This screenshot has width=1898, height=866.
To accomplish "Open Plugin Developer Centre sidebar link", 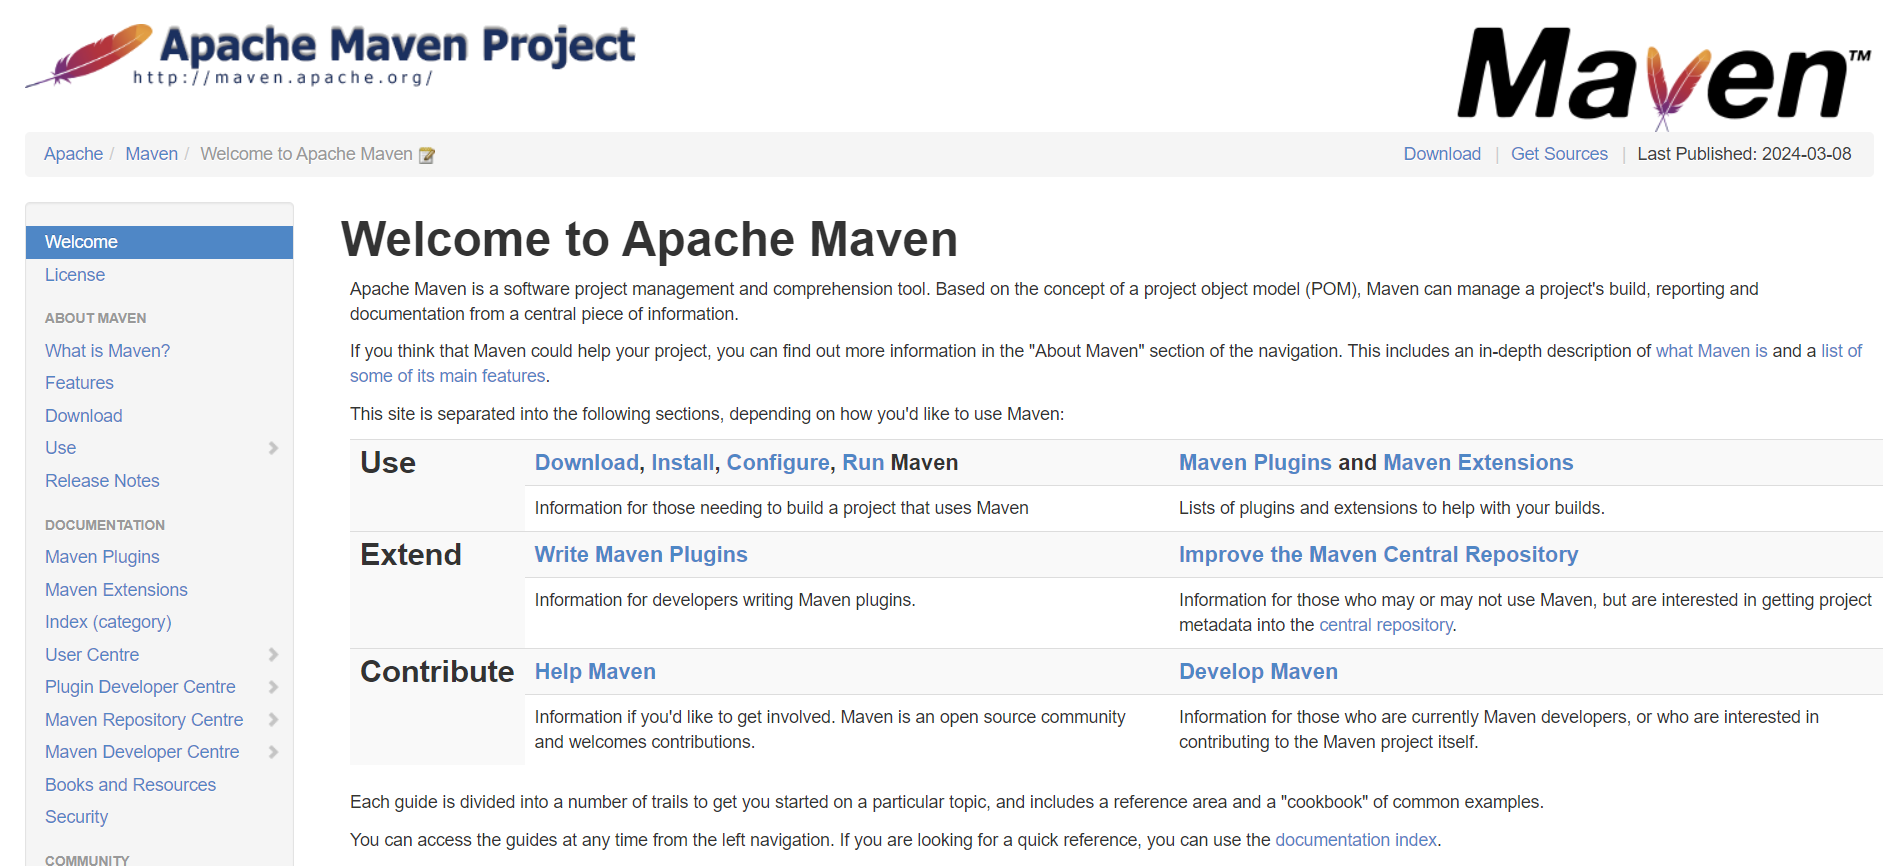I will (140, 687).
